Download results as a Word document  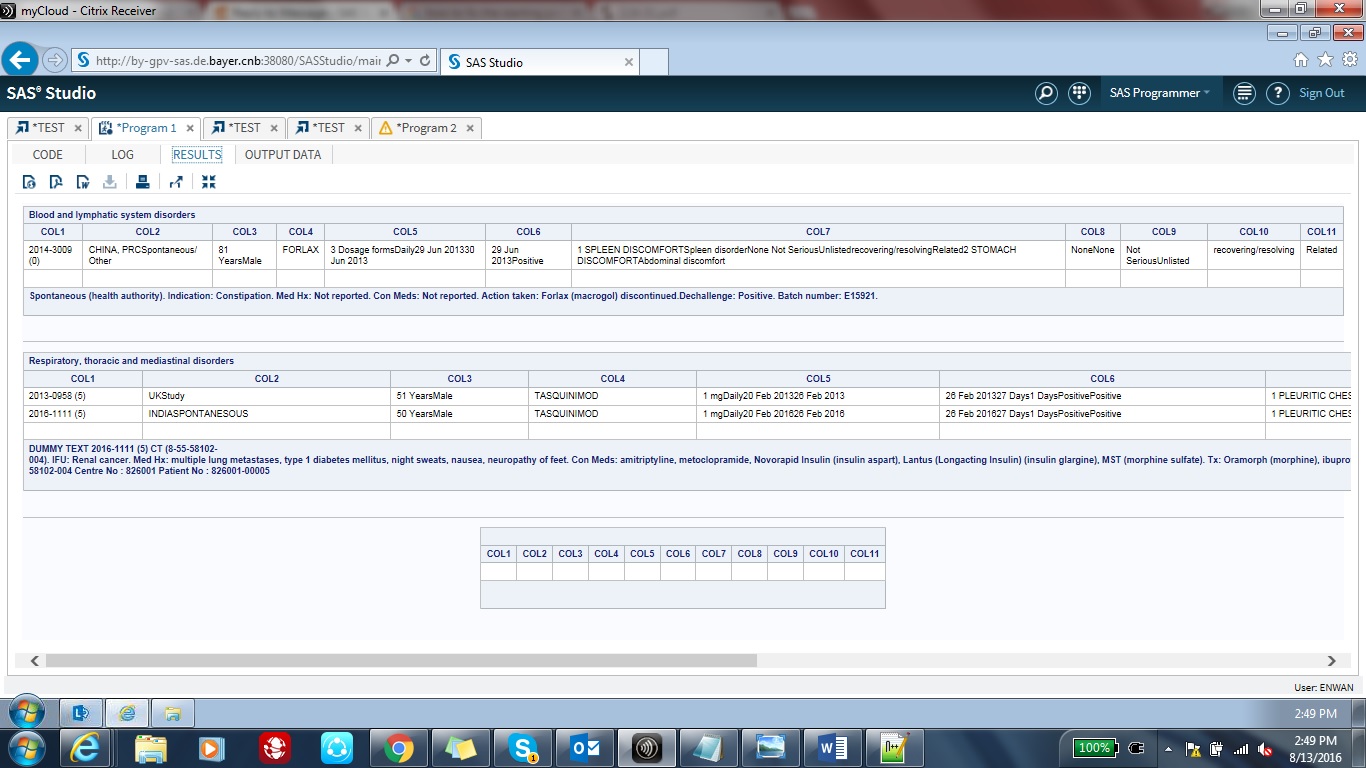(82, 181)
